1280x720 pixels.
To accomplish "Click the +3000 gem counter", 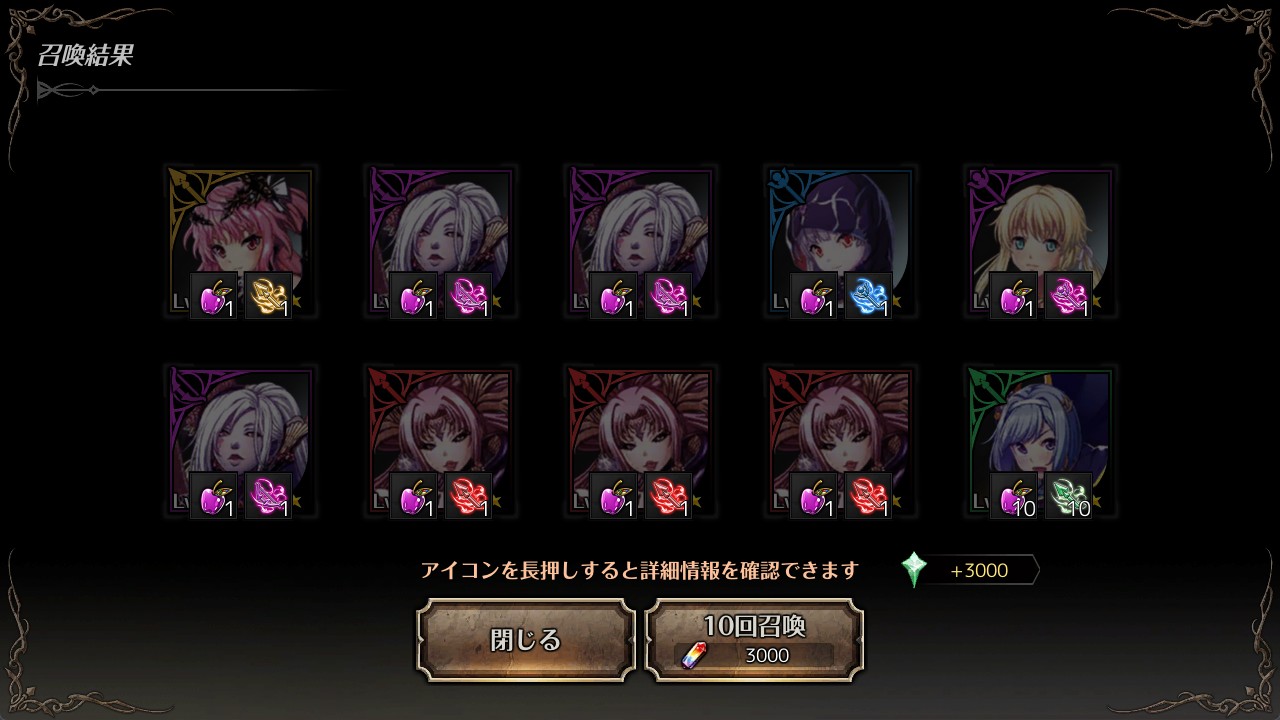I will [x=980, y=571].
